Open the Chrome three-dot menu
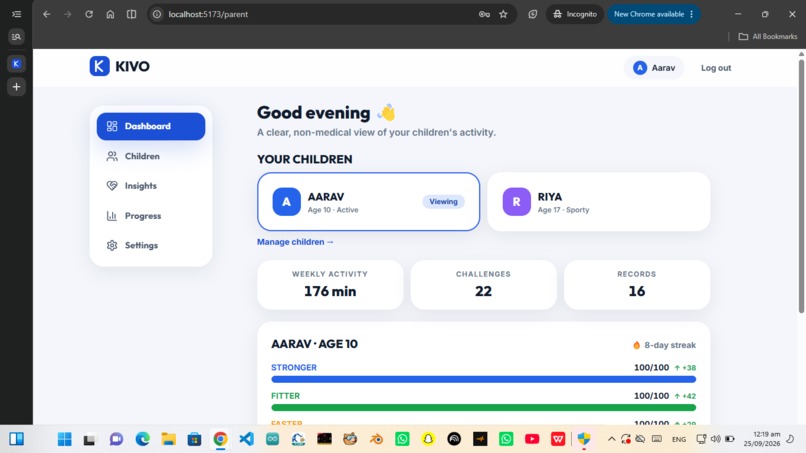Screen dimensions: 806x453 tap(692, 14)
